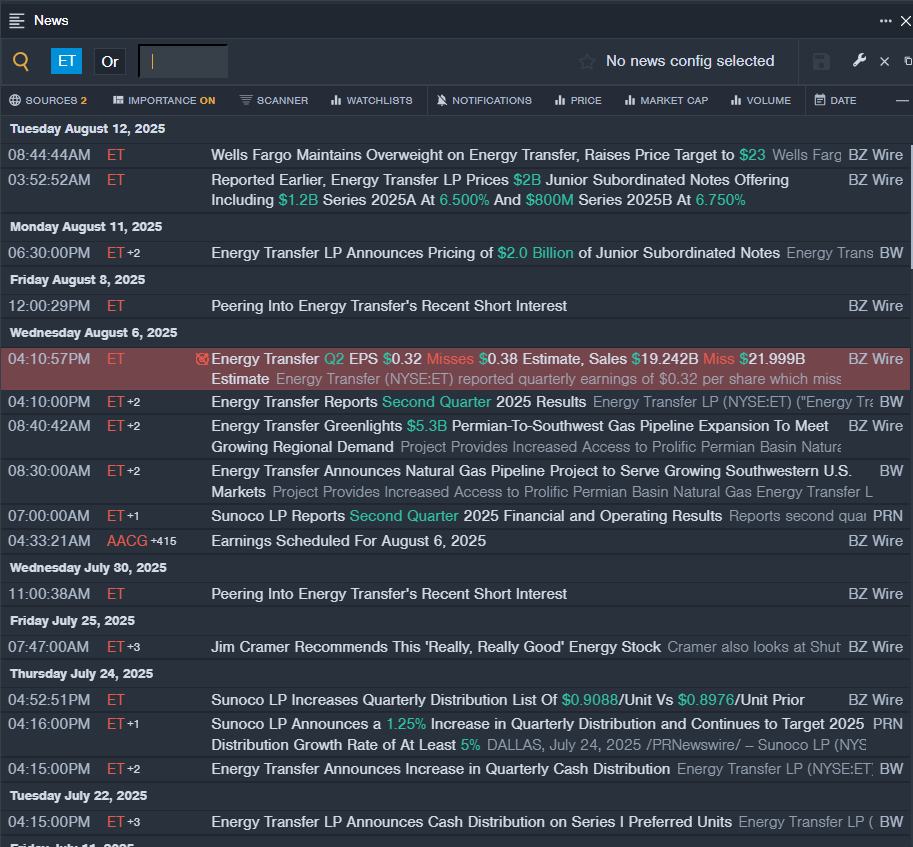Open the Sources 2 filter
913x847 pixels.
(x=48, y=100)
